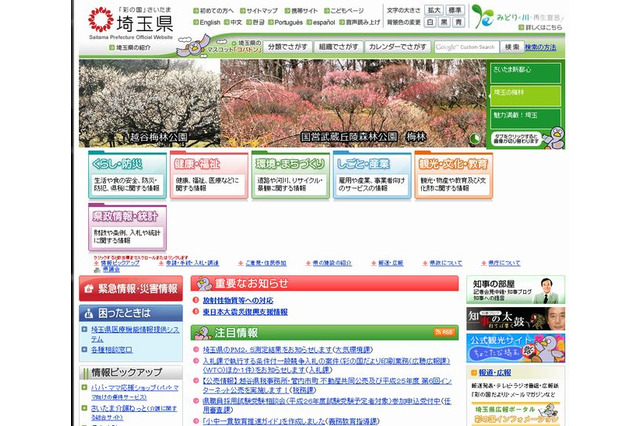Open 公式観光サイト banner
This screenshot has height=426, width=640.
tap(516, 348)
